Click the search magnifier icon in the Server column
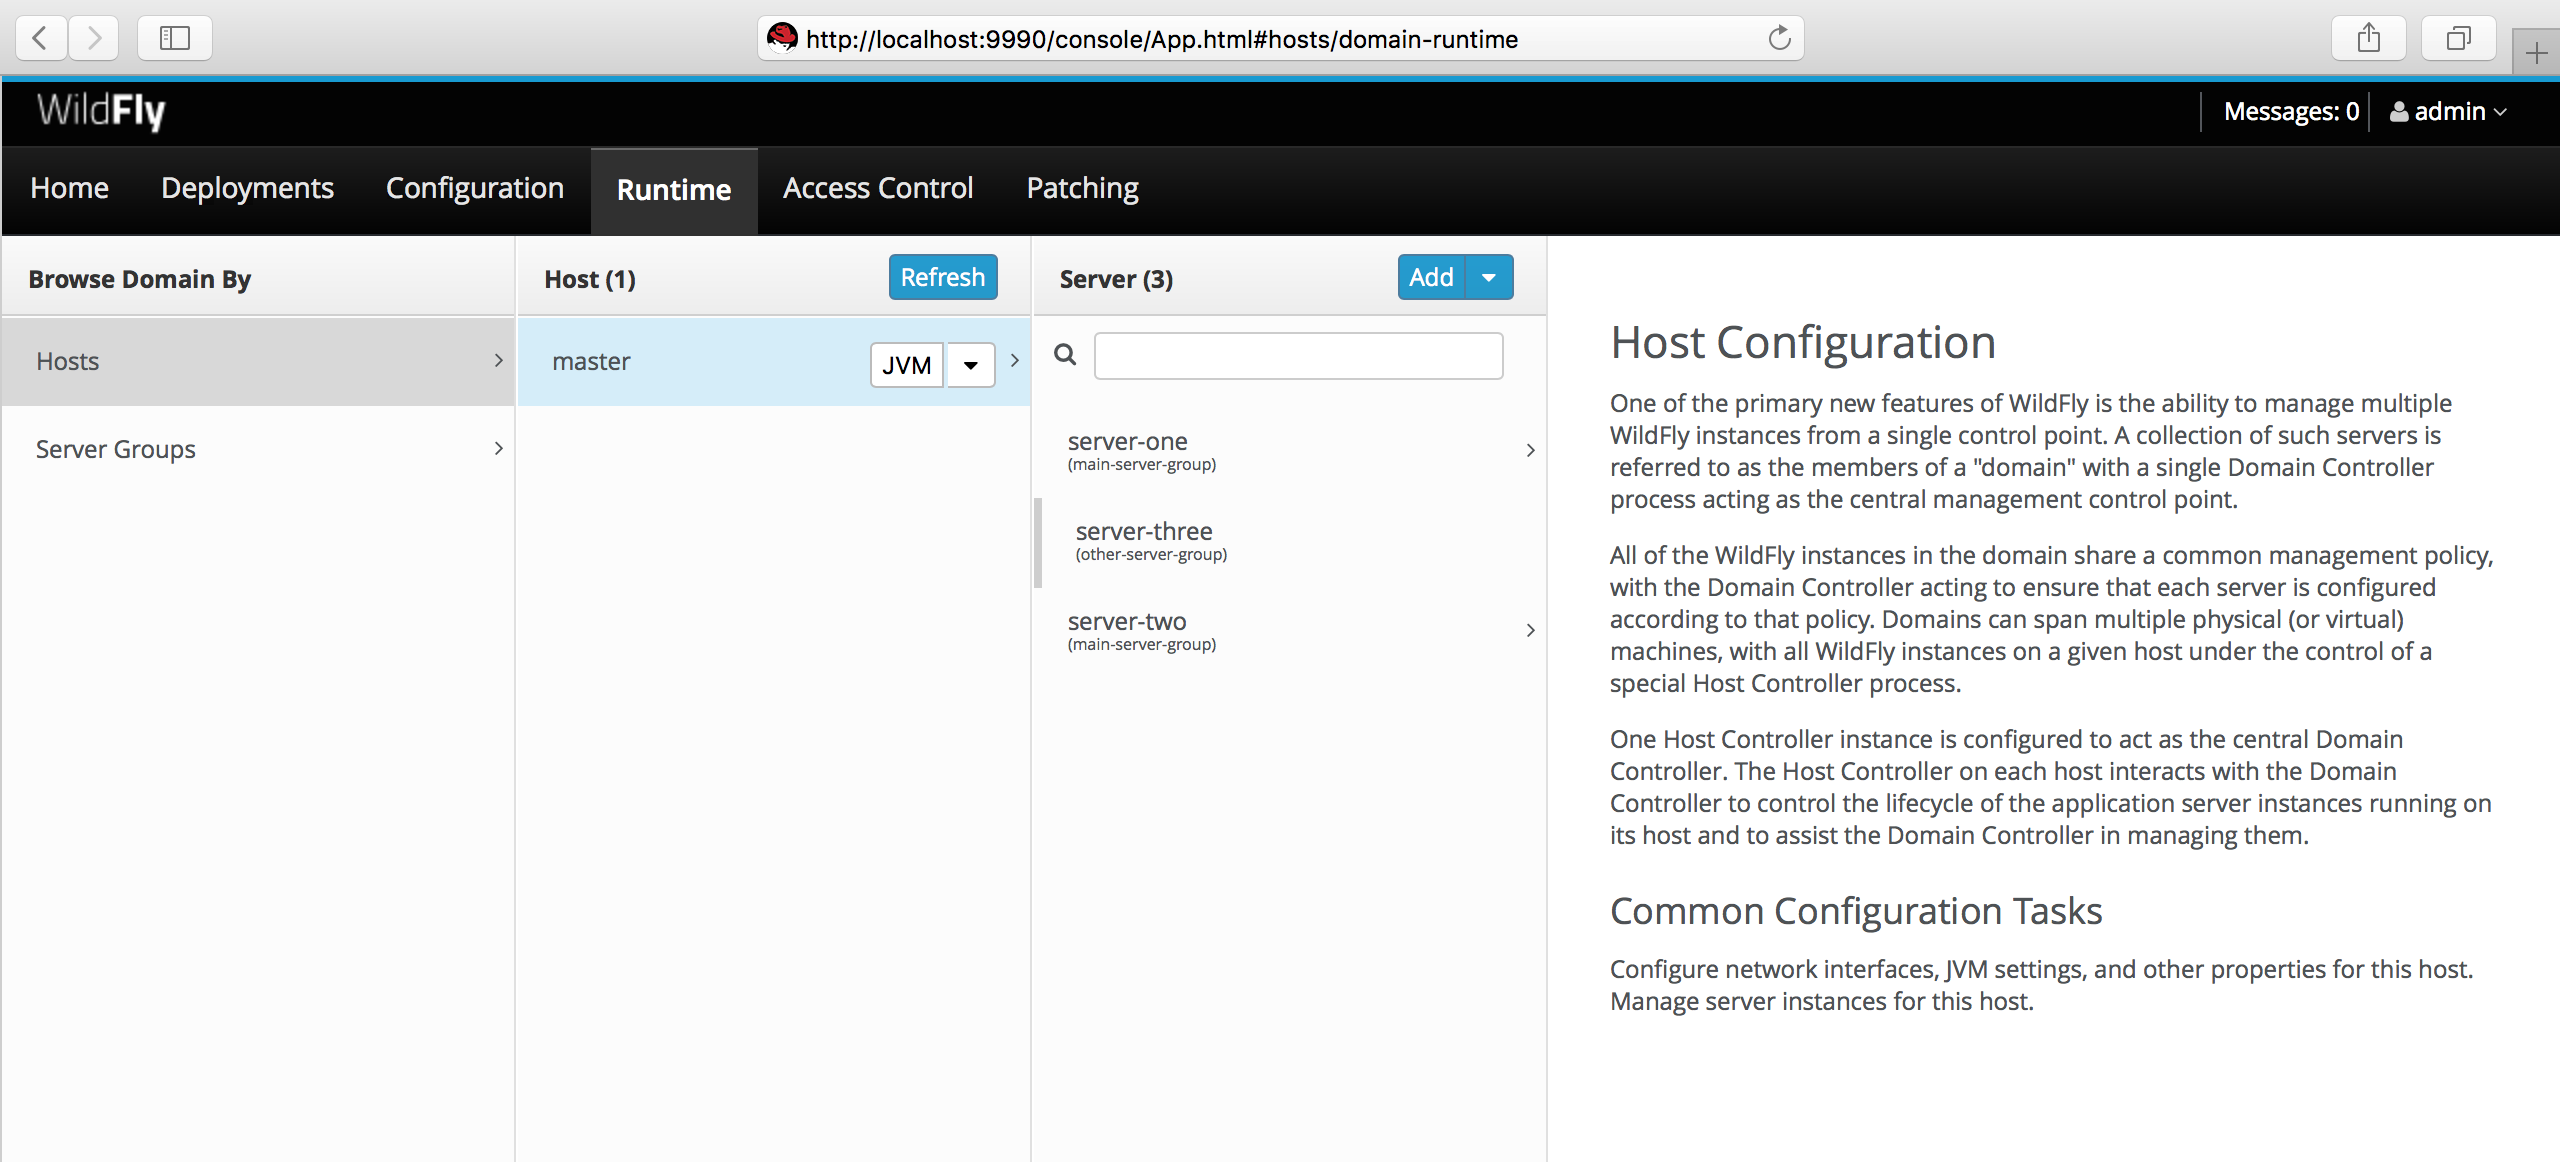2560x1162 pixels. point(1065,354)
